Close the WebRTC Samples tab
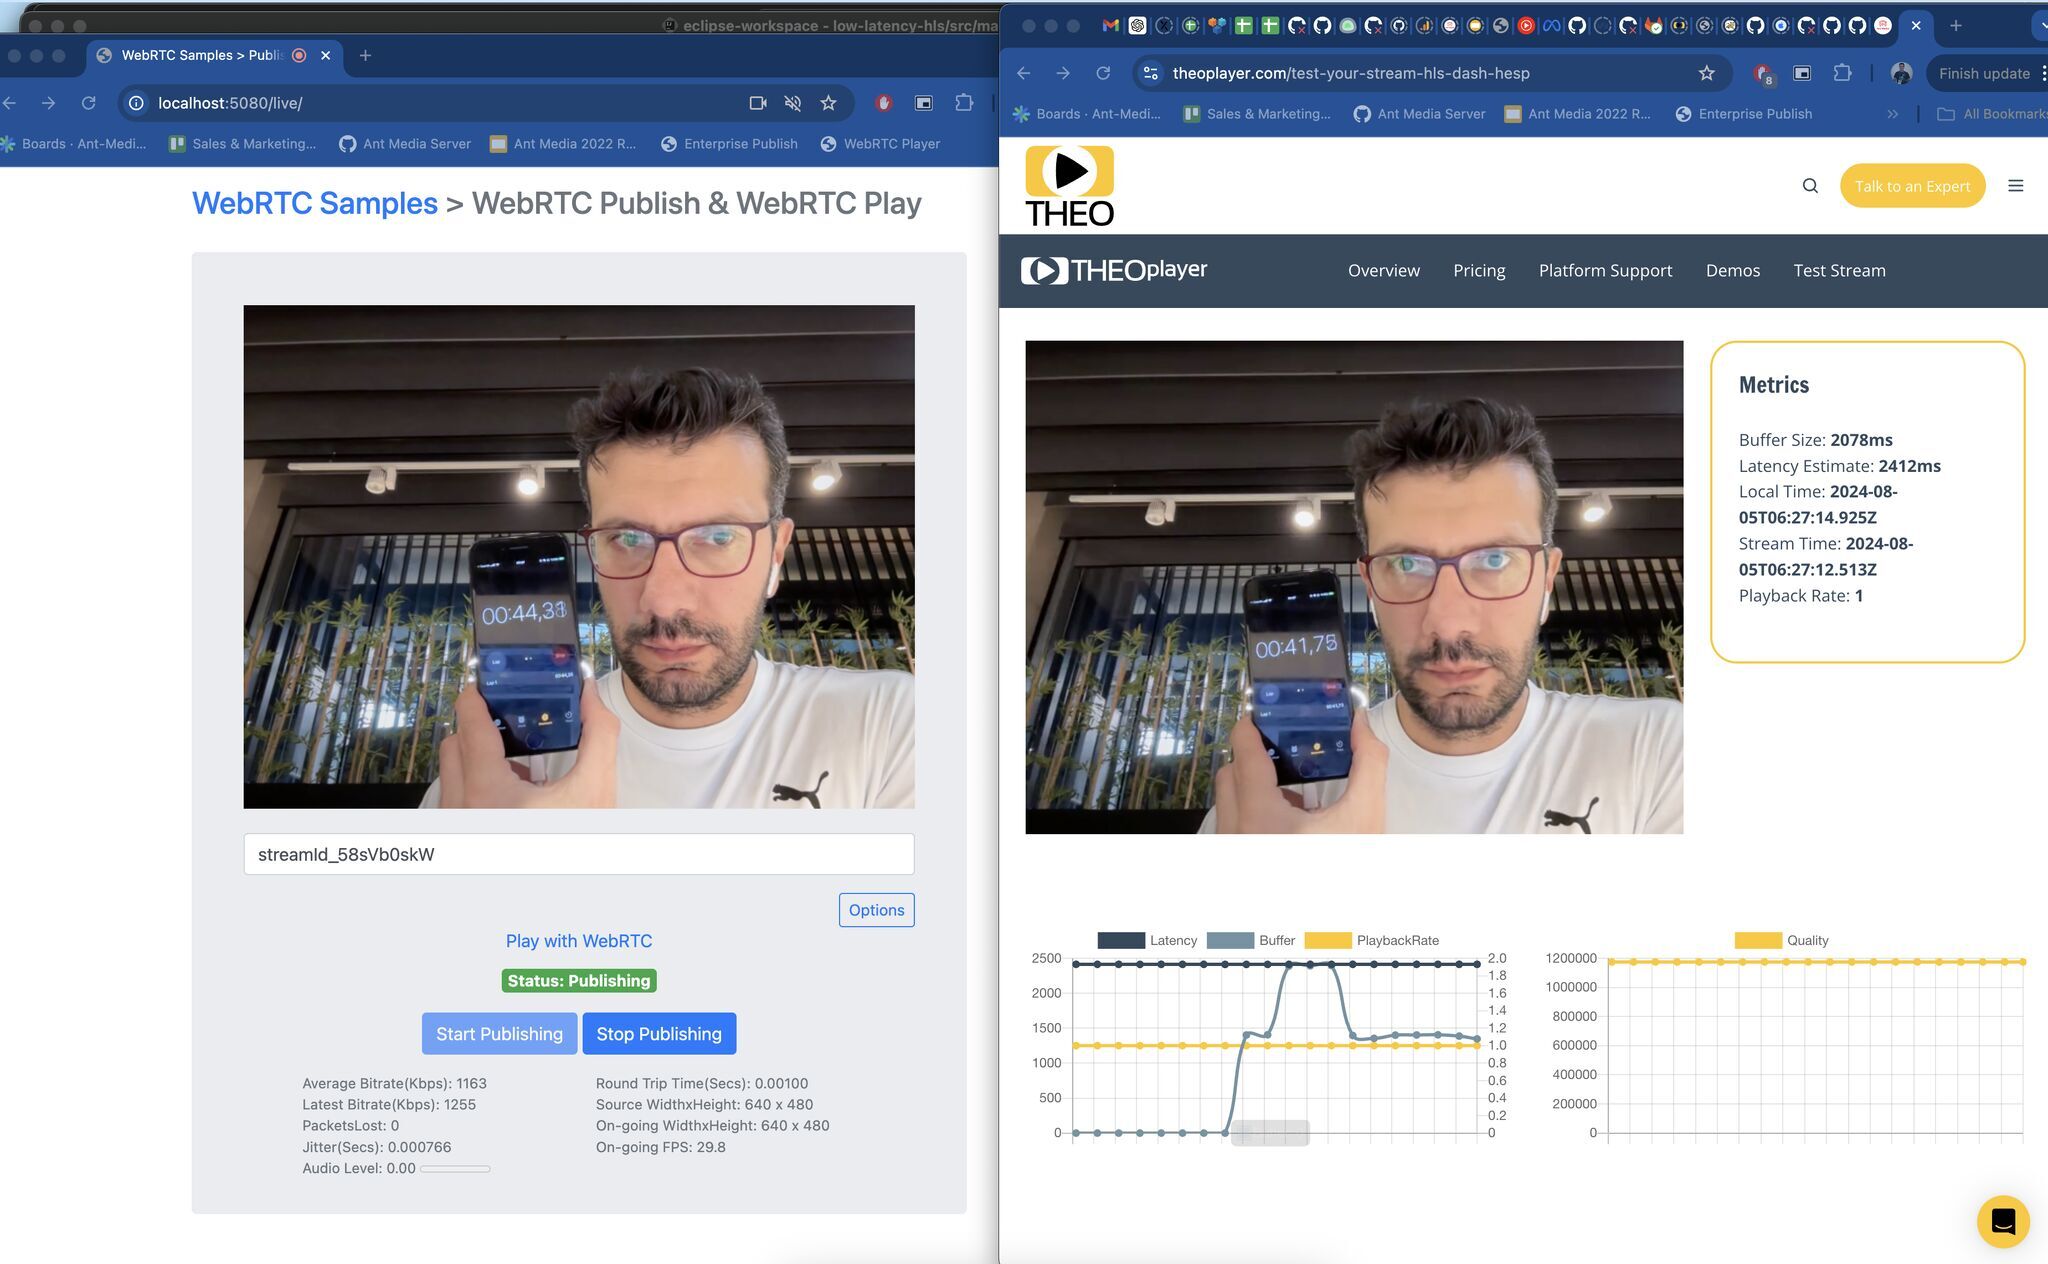Image resolution: width=2048 pixels, height=1264 pixels. [325, 56]
